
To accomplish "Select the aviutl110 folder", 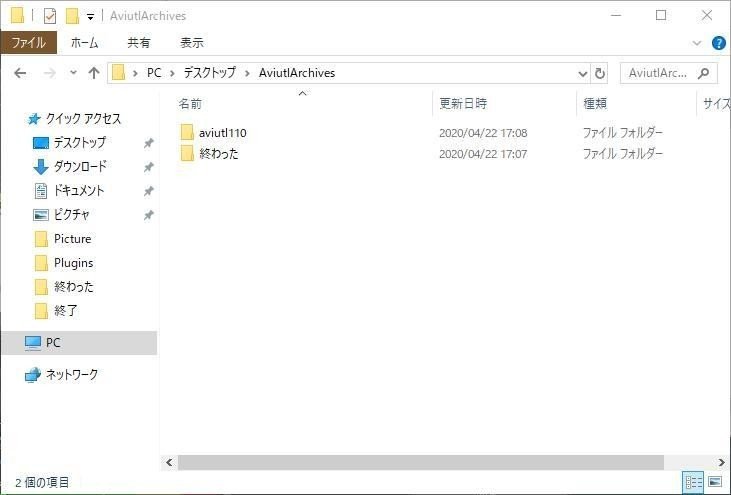I will (x=222, y=133).
